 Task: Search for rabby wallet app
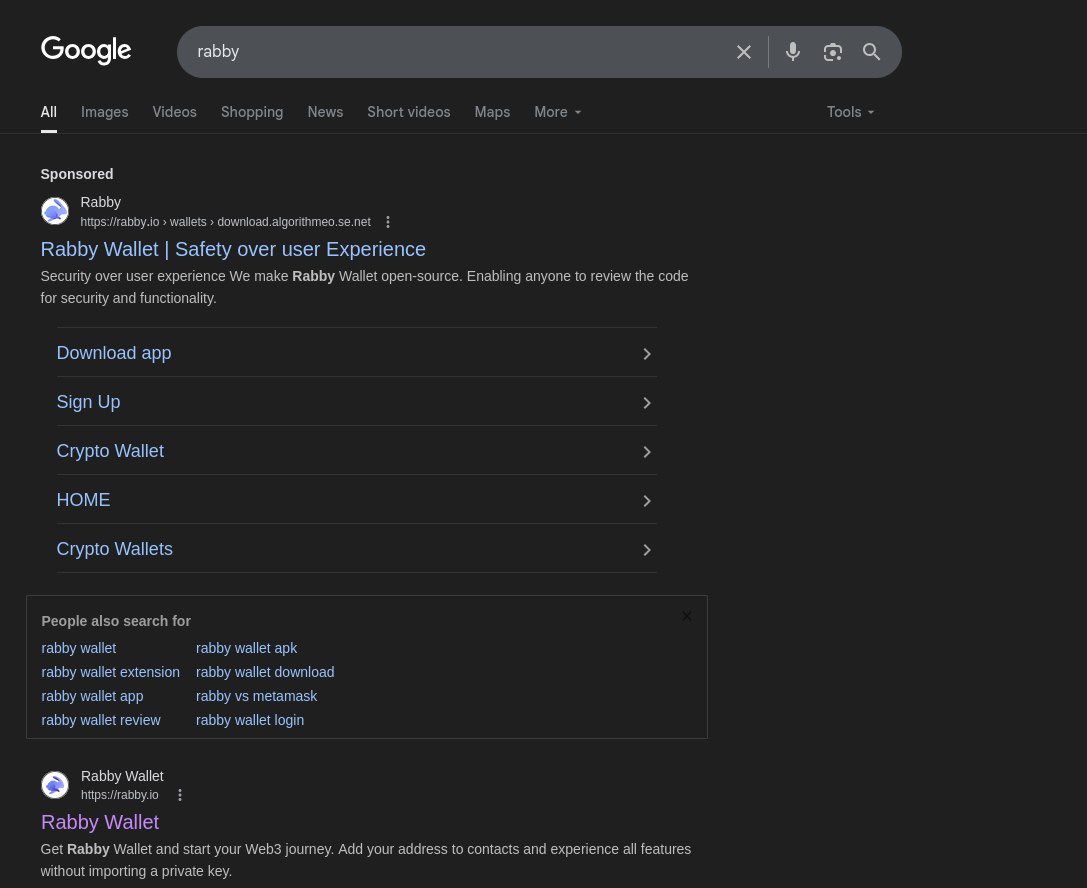[x=92, y=696]
